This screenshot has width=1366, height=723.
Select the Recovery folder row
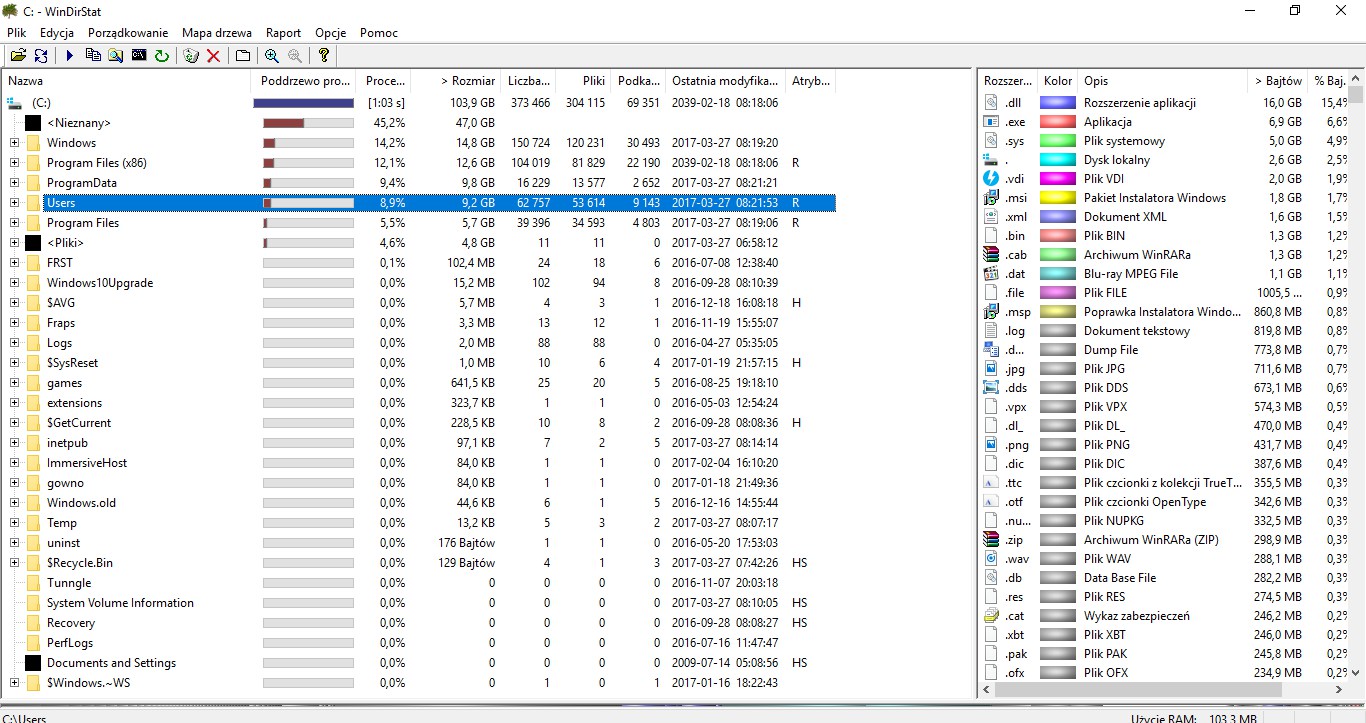[418, 623]
